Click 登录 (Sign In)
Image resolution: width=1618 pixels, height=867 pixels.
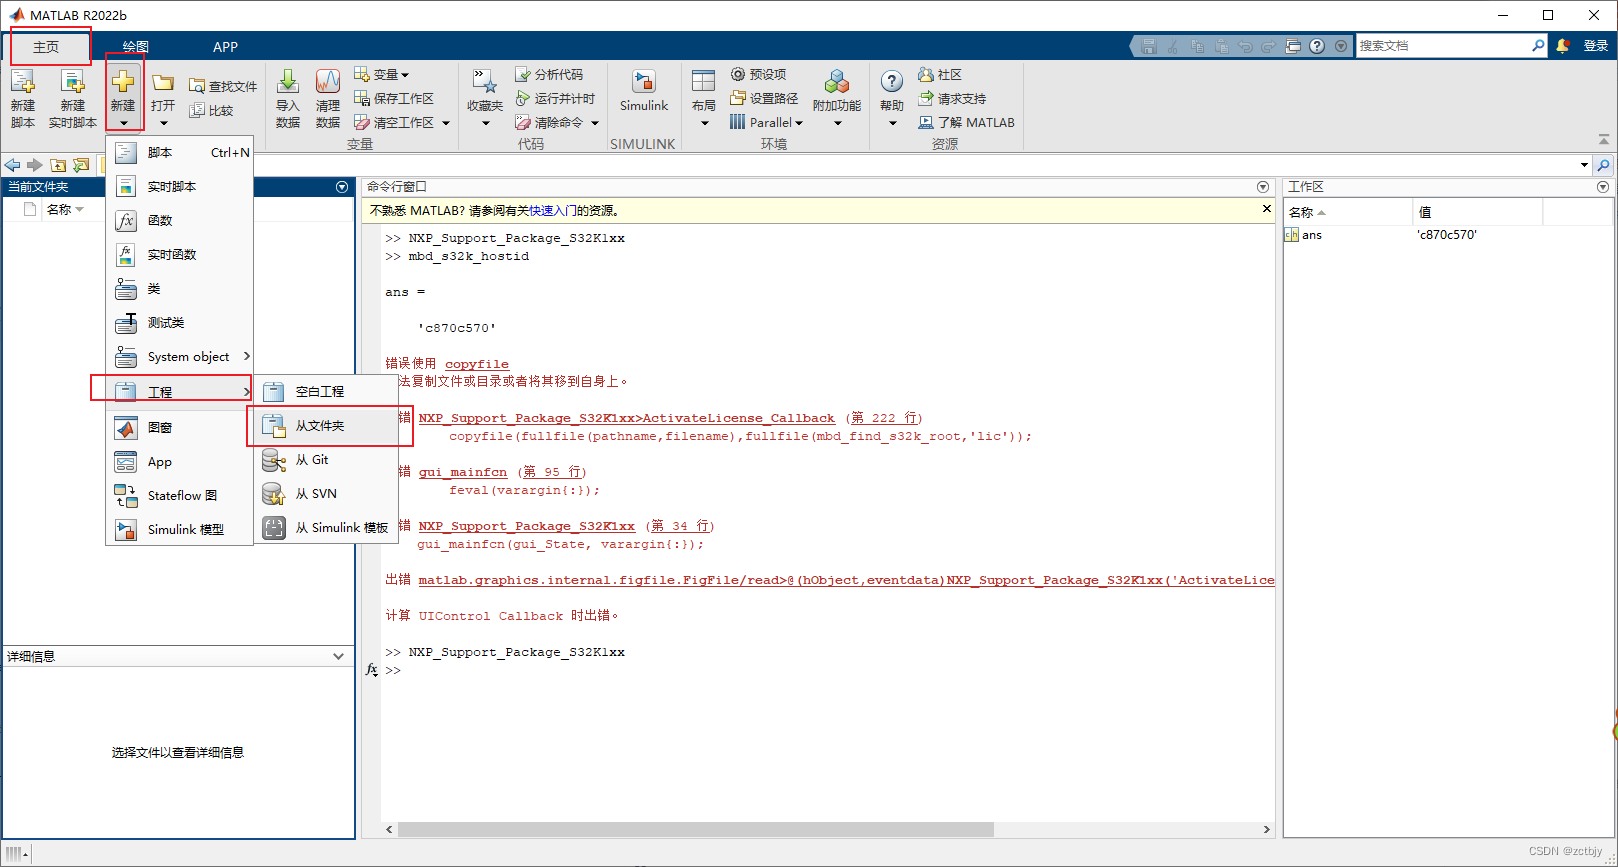pyautogui.click(x=1596, y=46)
